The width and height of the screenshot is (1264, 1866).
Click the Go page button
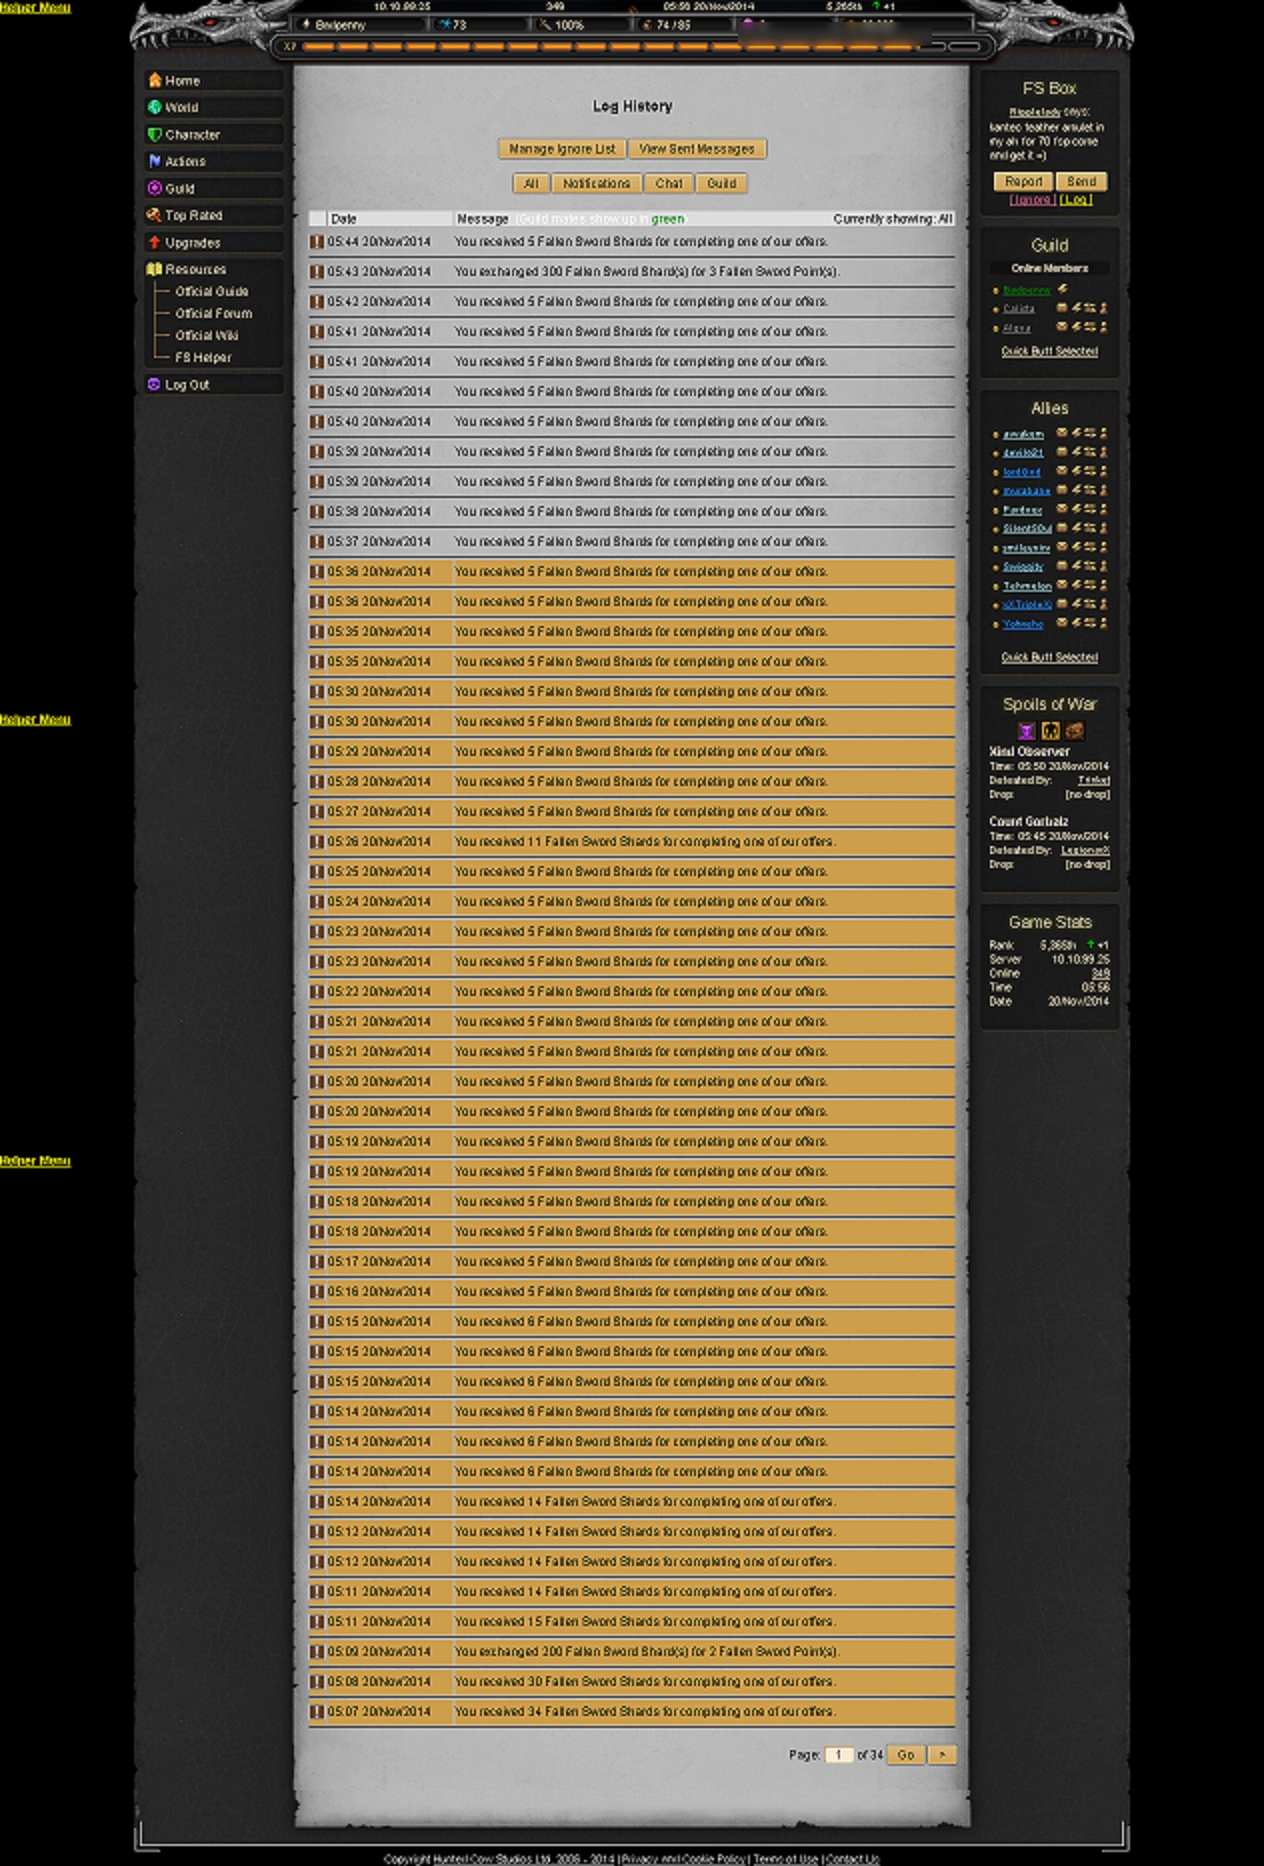[905, 1755]
